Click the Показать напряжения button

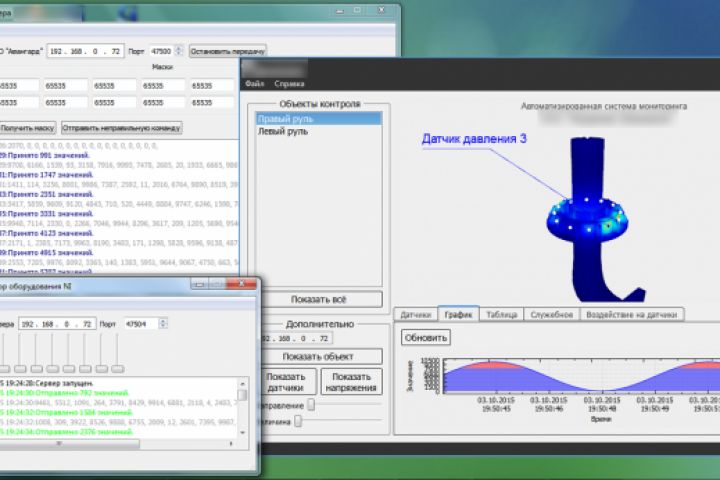point(351,382)
